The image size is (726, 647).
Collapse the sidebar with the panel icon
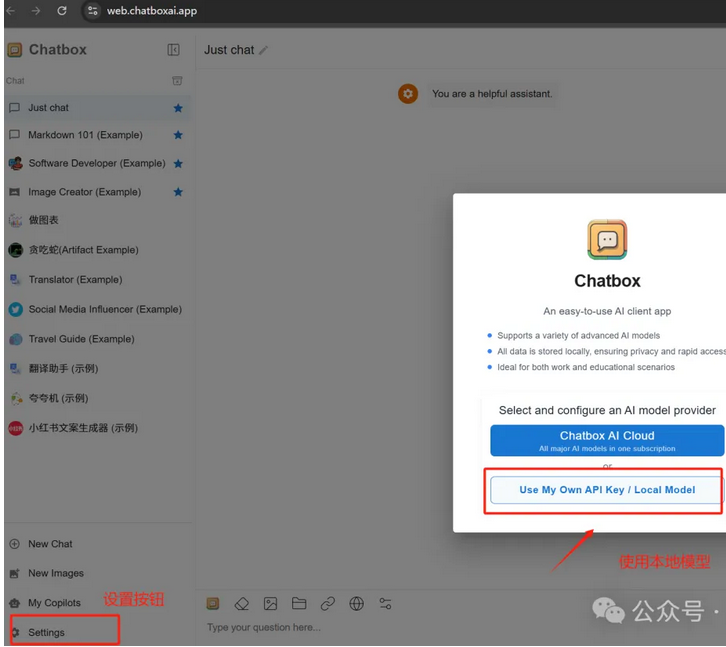coord(173,50)
